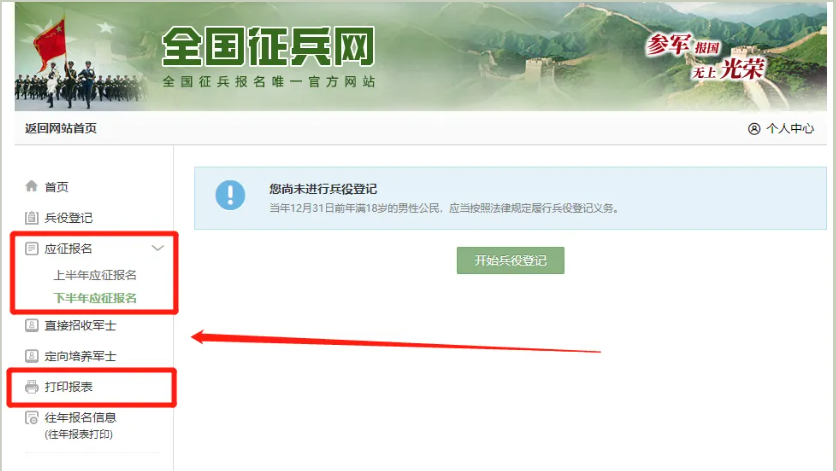Image resolution: width=836 pixels, height=471 pixels.
Task: Open the 兵役登记 sidebar item
Action: 68,218
